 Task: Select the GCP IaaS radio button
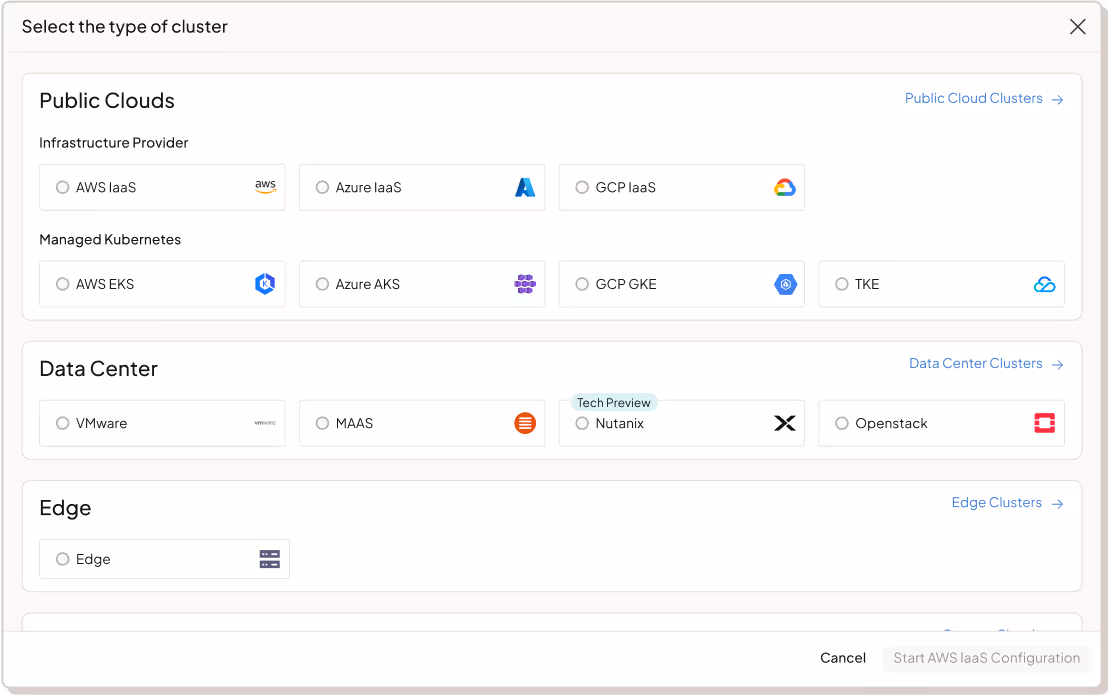pyautogui.click(x=582, y=187)
